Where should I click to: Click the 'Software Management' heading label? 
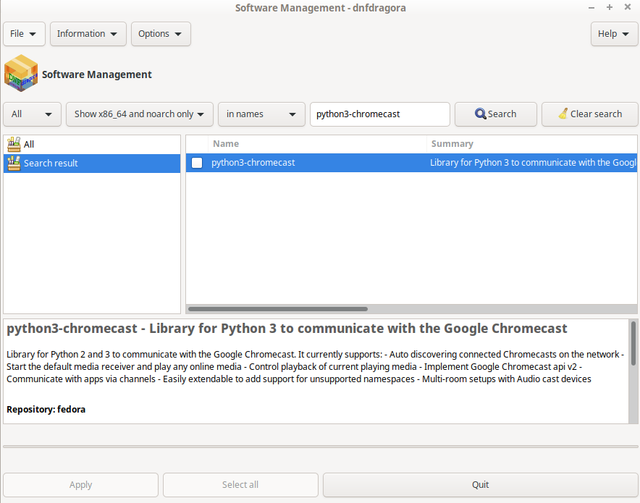97,74
